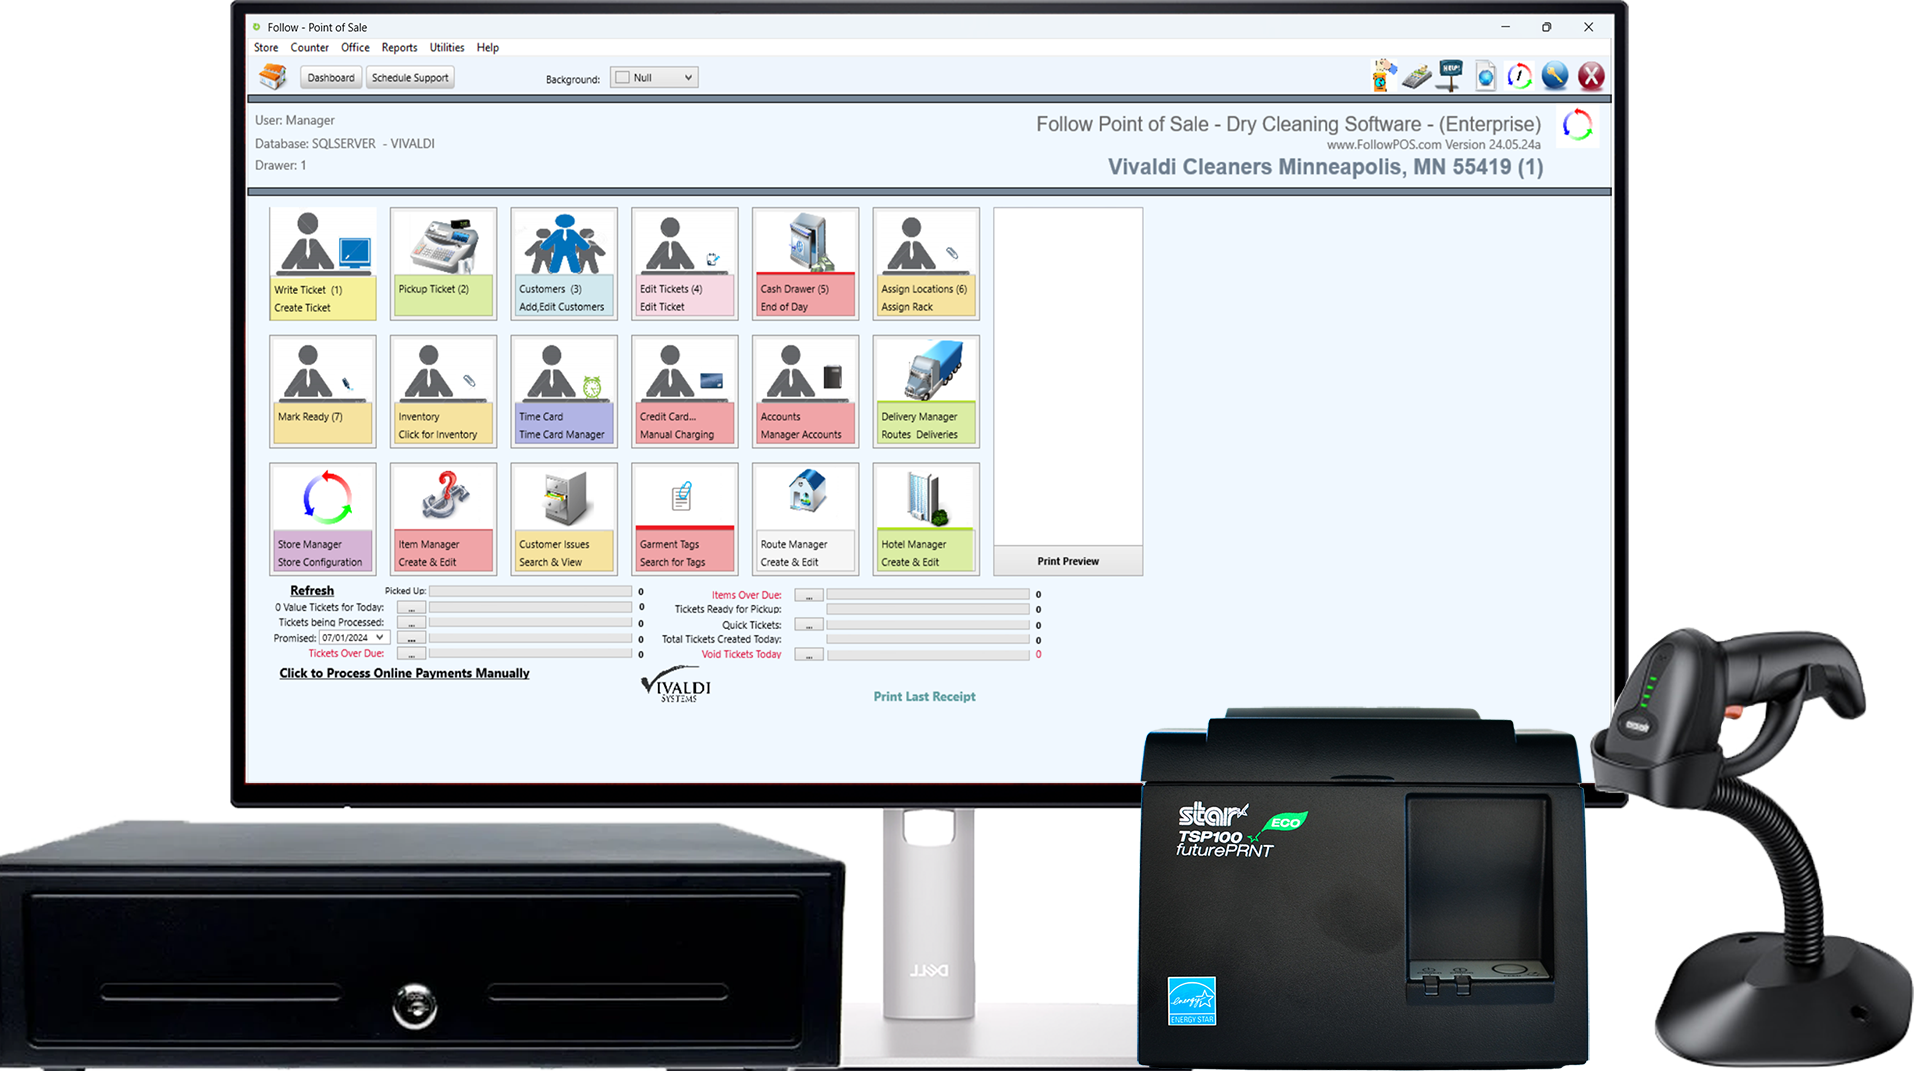The image size is (1920, 1071).
Task: Click the Vivaldi Systems logo
Action: (676, 685)
